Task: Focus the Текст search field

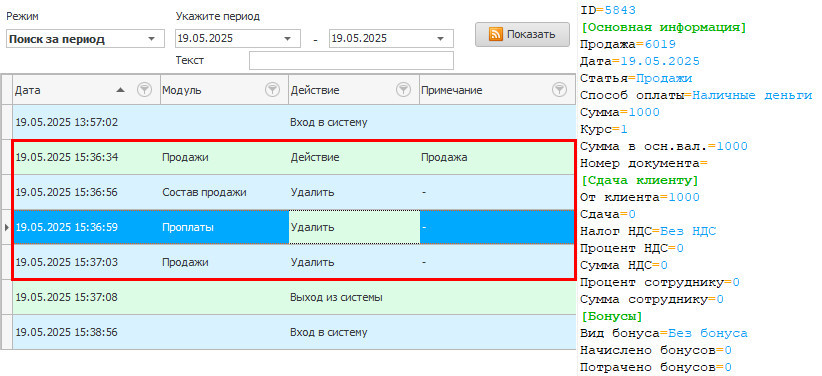Action: (351, 60)
